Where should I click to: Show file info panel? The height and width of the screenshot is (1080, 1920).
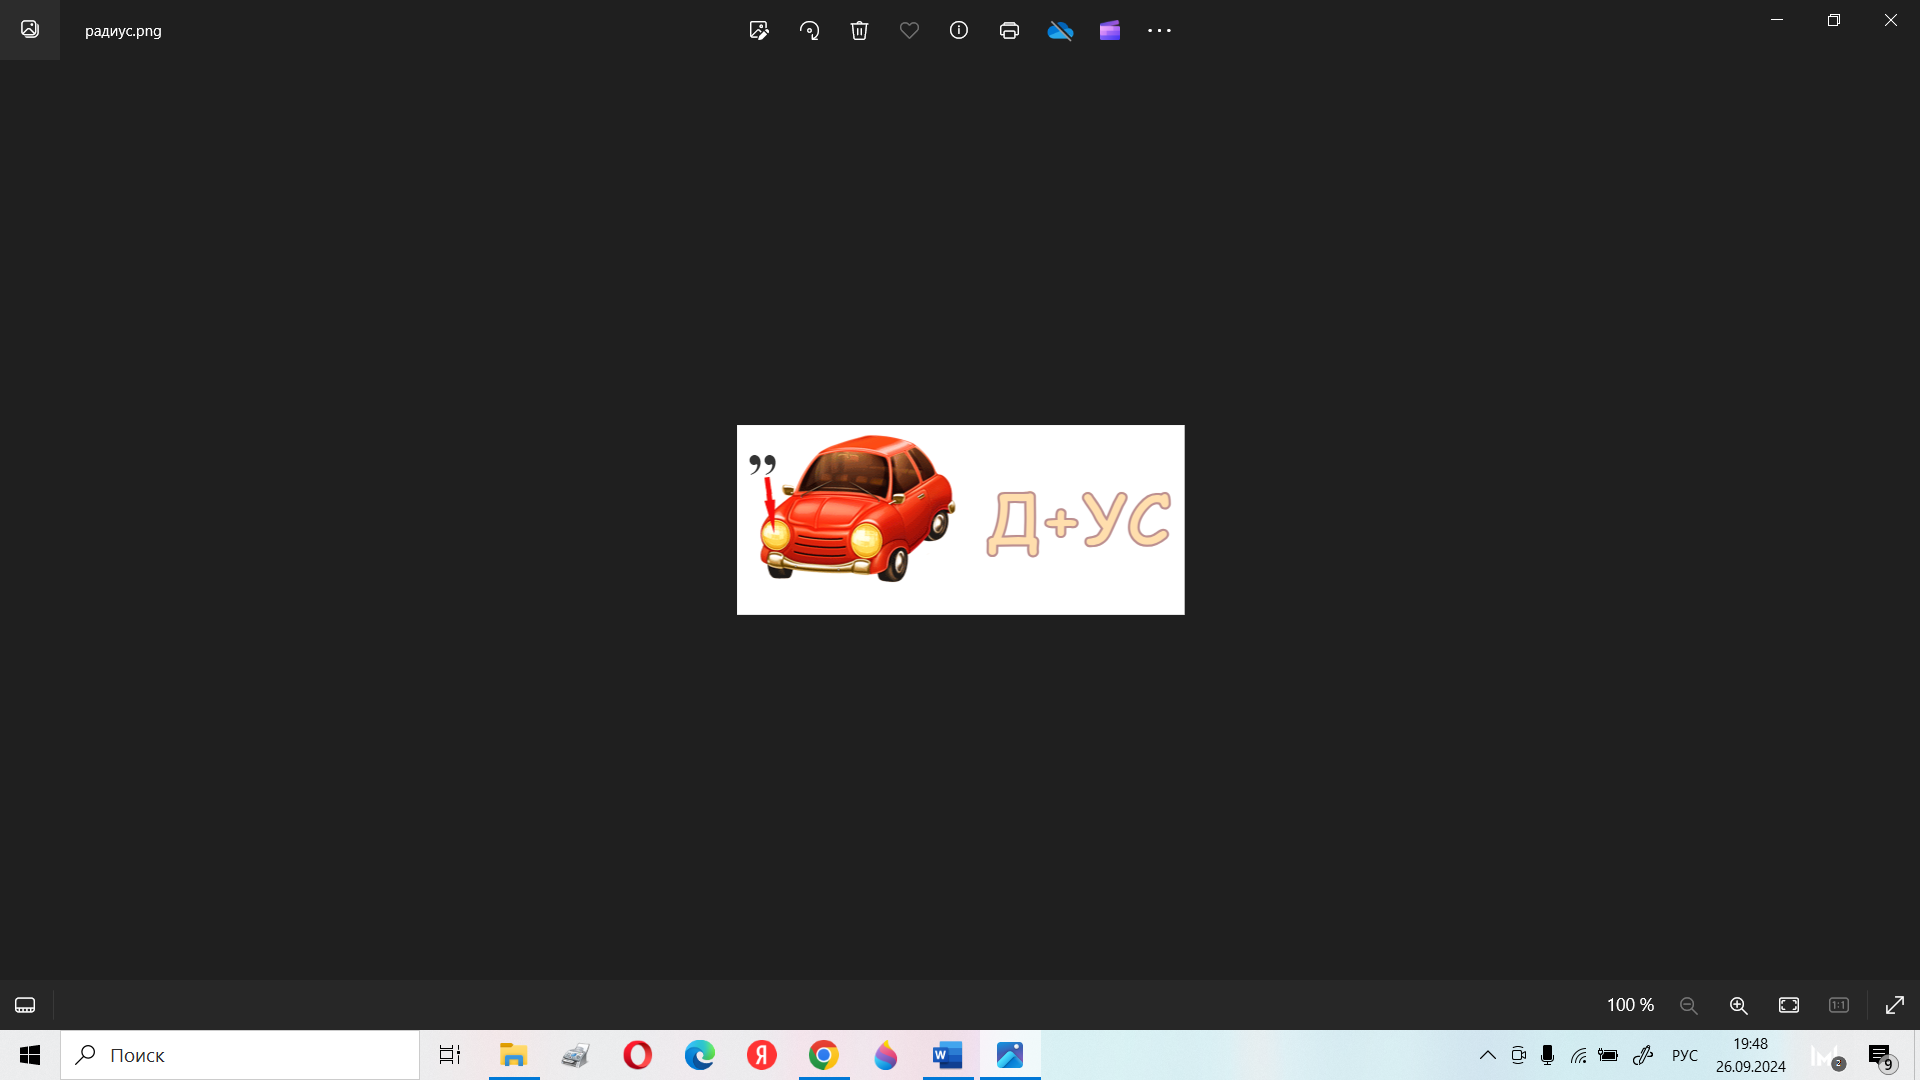[959, 30]
